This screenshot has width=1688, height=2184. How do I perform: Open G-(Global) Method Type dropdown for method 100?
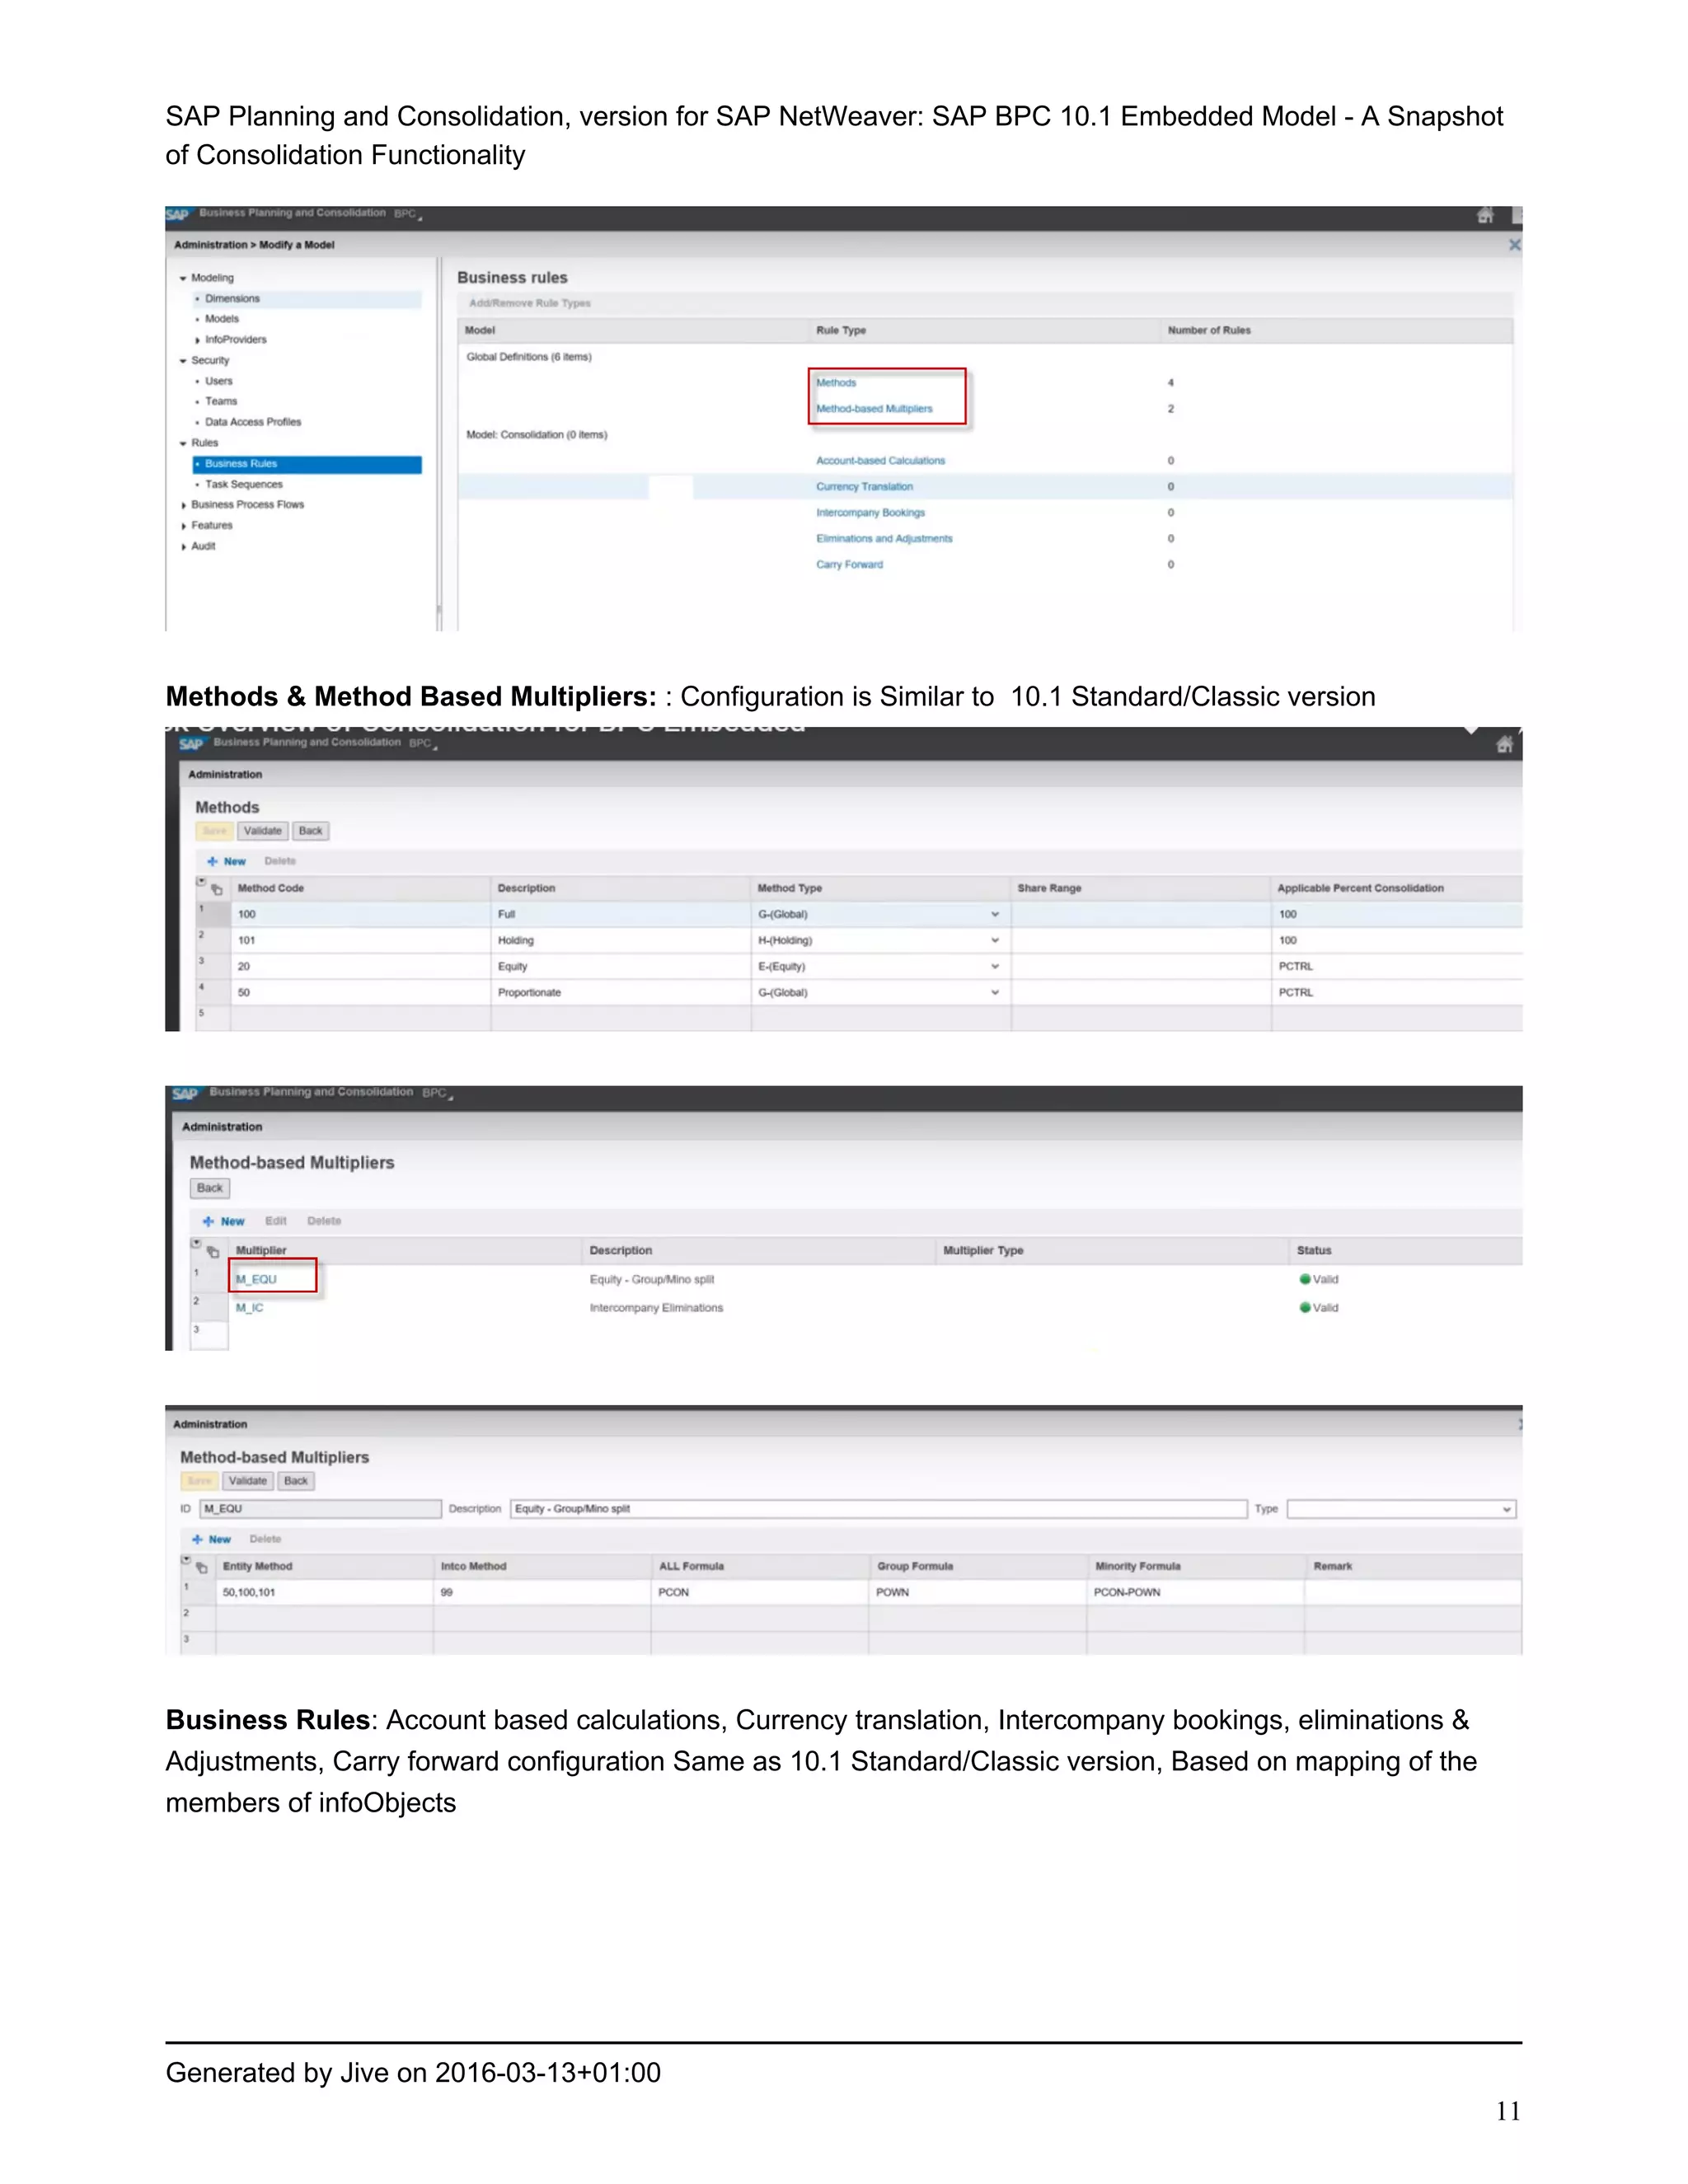(x=994, y=914)
